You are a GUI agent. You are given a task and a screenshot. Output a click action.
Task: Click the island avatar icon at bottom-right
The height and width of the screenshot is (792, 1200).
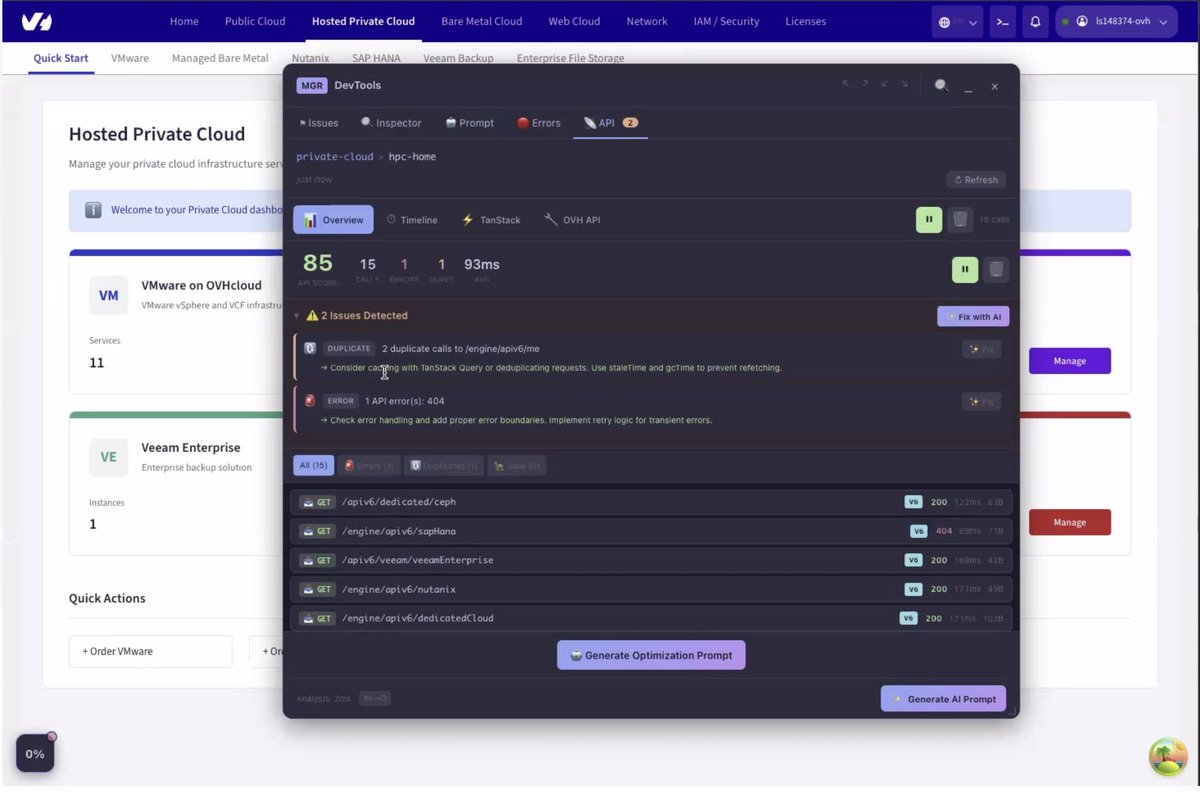(1167, 757)
